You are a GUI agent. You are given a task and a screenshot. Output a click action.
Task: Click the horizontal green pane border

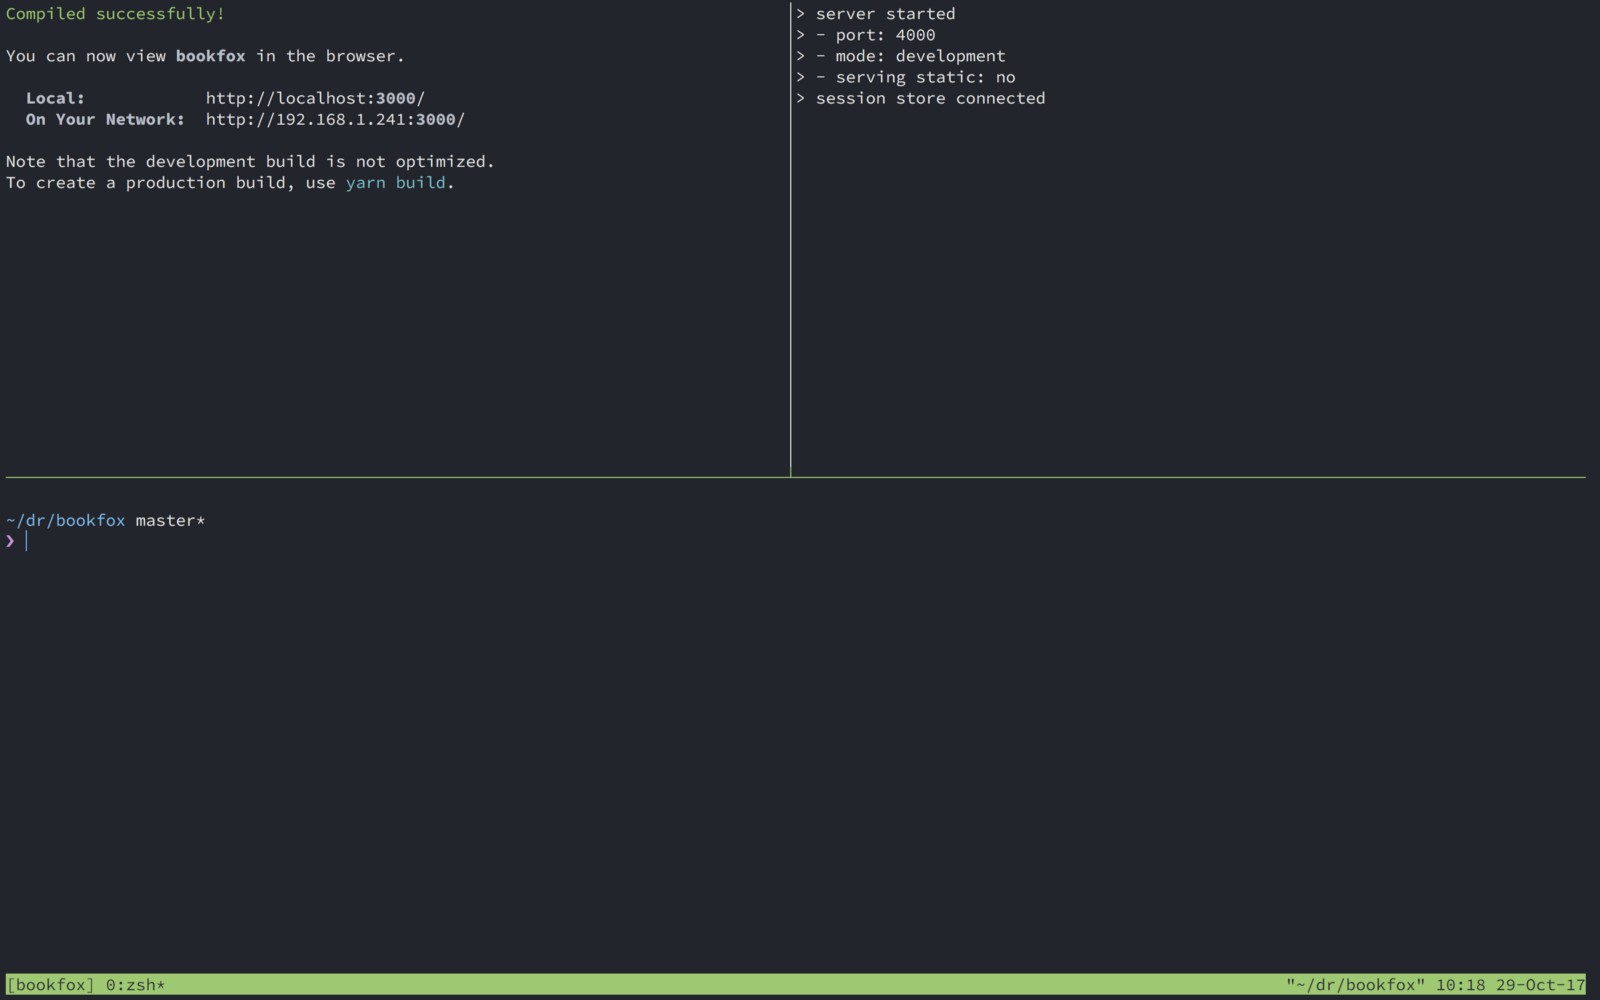(796, 477)
